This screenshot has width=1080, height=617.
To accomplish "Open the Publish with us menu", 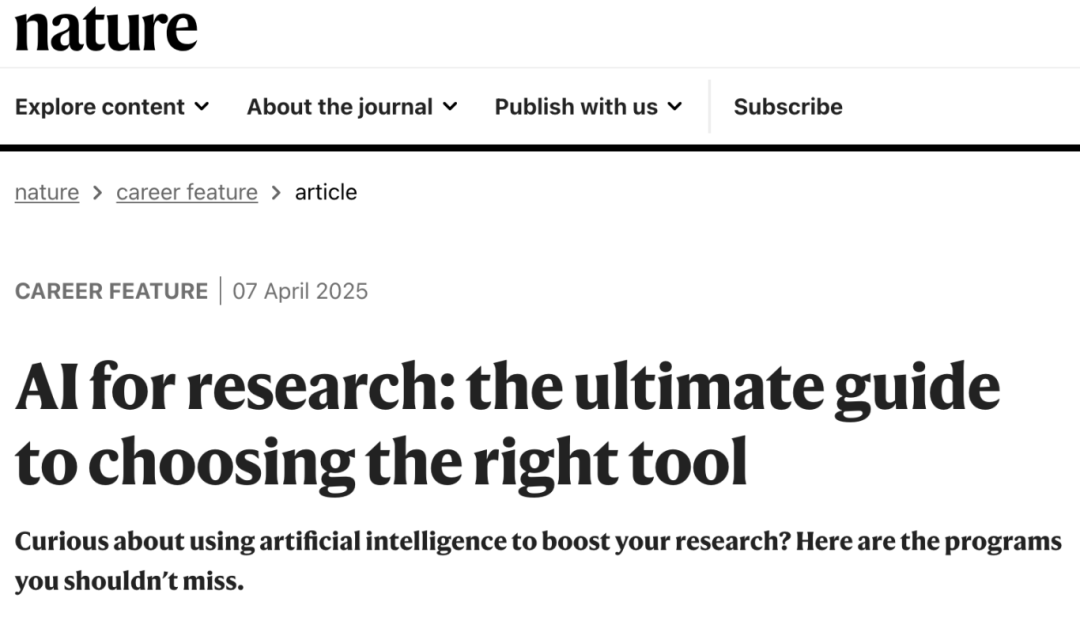I will tap(577, 106).
